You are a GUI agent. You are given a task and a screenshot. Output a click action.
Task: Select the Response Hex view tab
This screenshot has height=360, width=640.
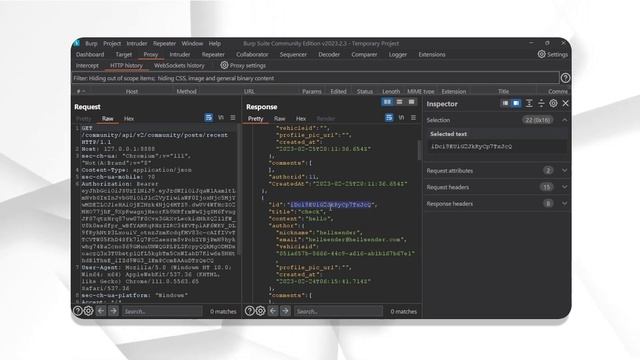pyautogui.click(x=301, y=118)
